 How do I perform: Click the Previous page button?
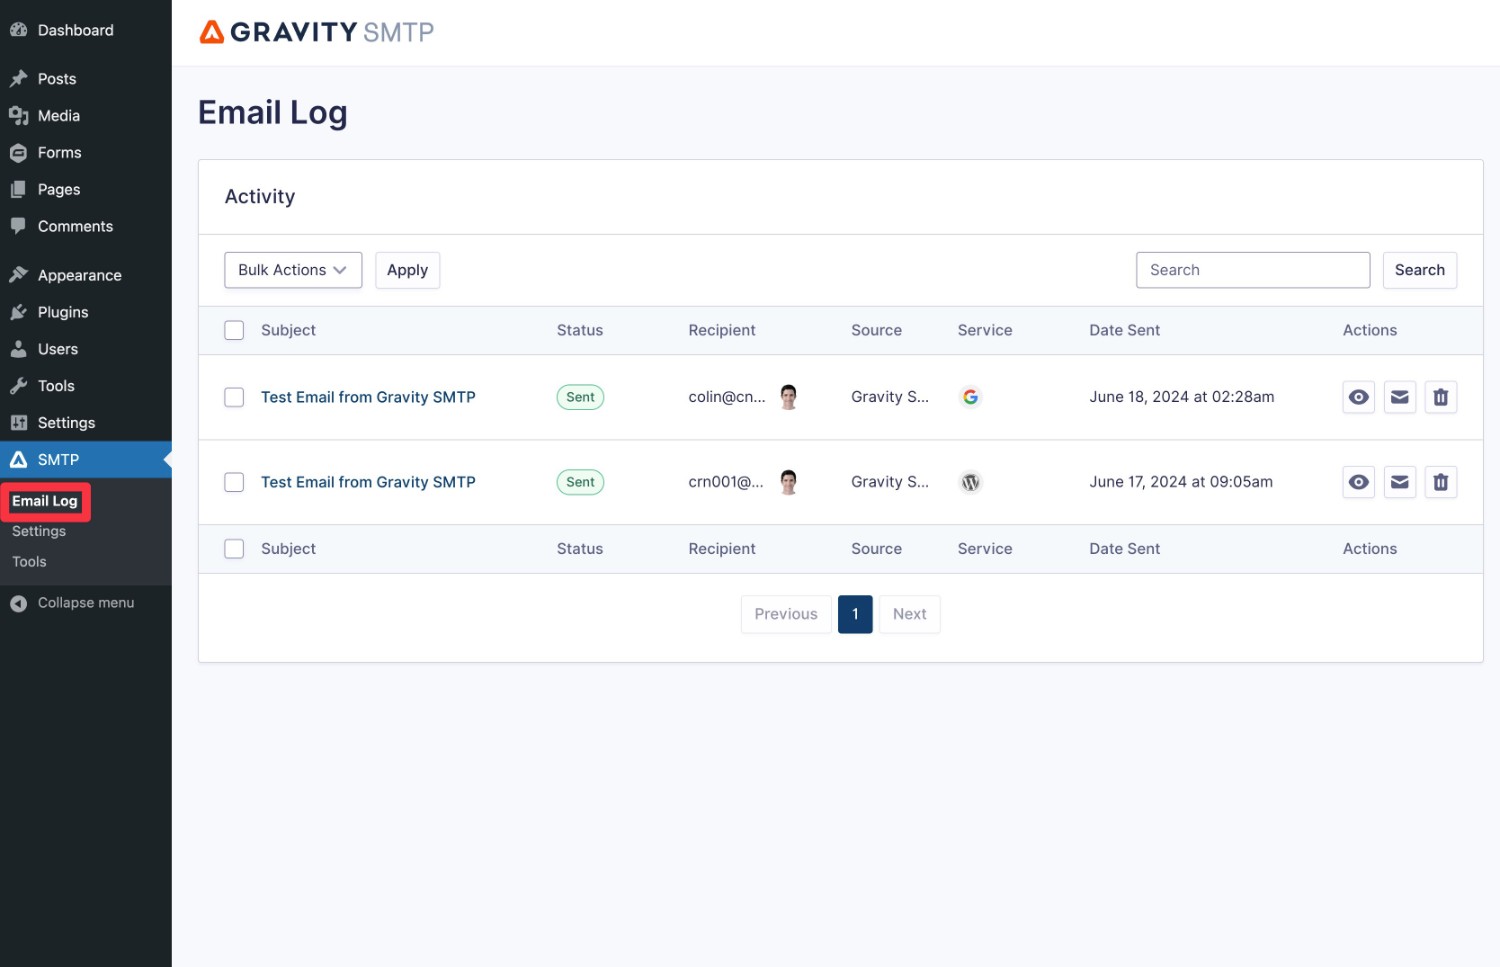pyautogui.click(x=786, y=614)
